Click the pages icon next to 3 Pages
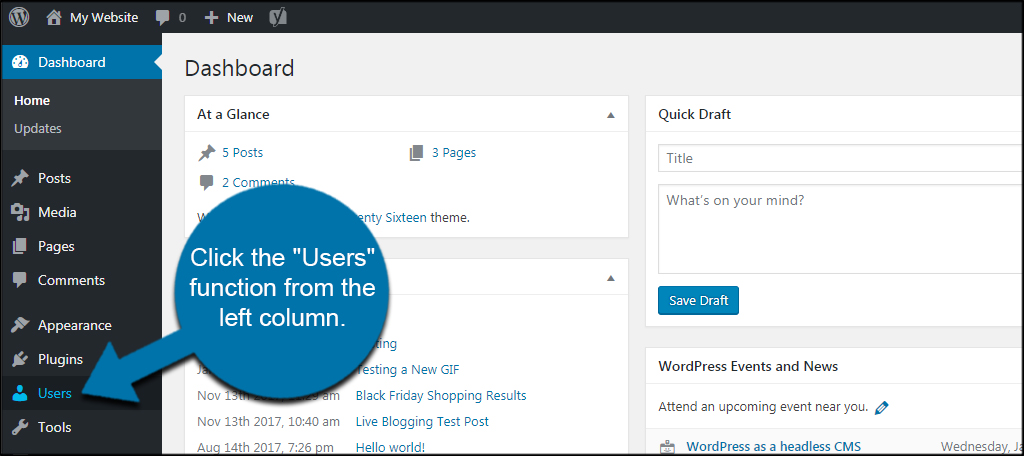 [x=417, y=153]
